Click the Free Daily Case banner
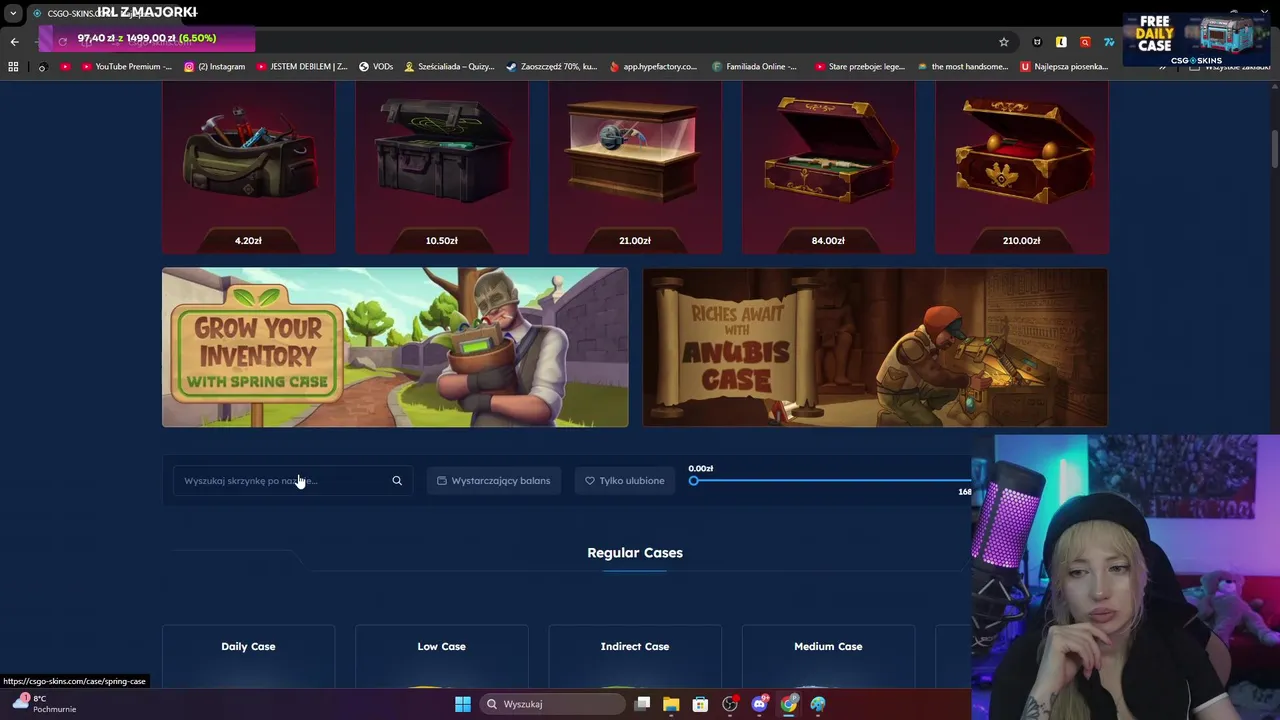This screenshot has width=1280, height=720. [1196, 40]
